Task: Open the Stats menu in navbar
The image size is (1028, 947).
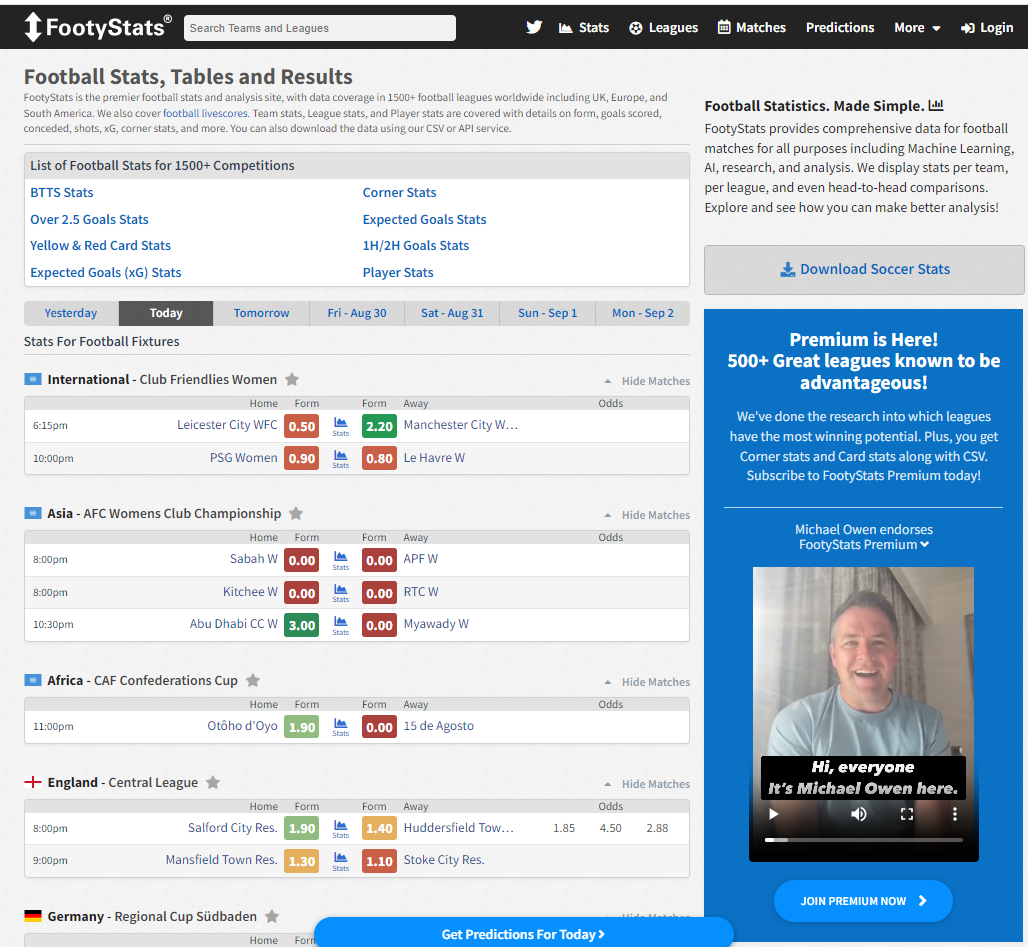Action: pos(583,28)
